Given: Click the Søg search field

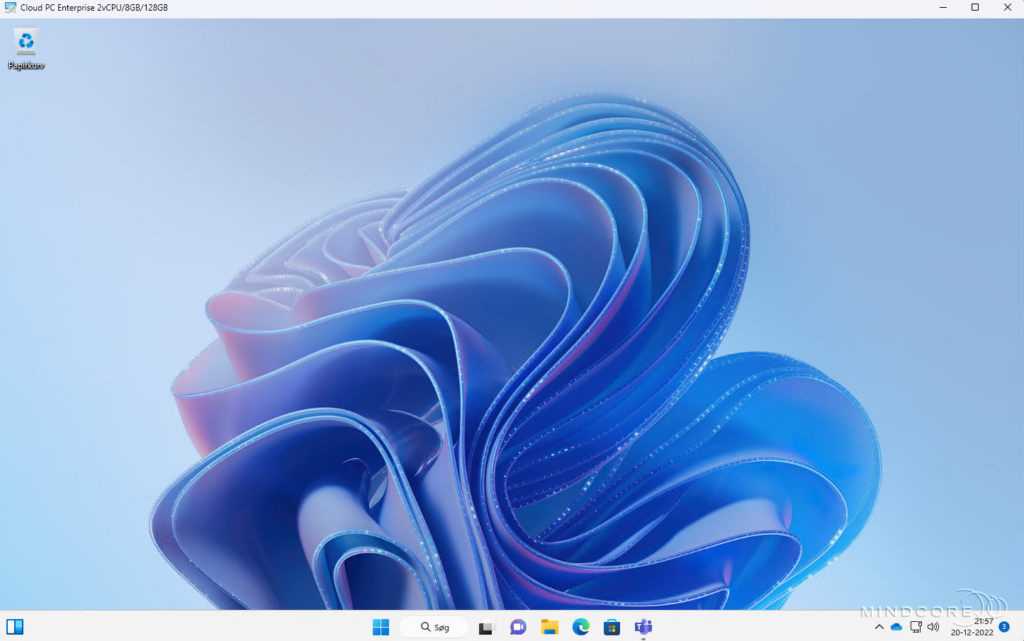Looking at the screenshot, I should (x=435, y=628).
